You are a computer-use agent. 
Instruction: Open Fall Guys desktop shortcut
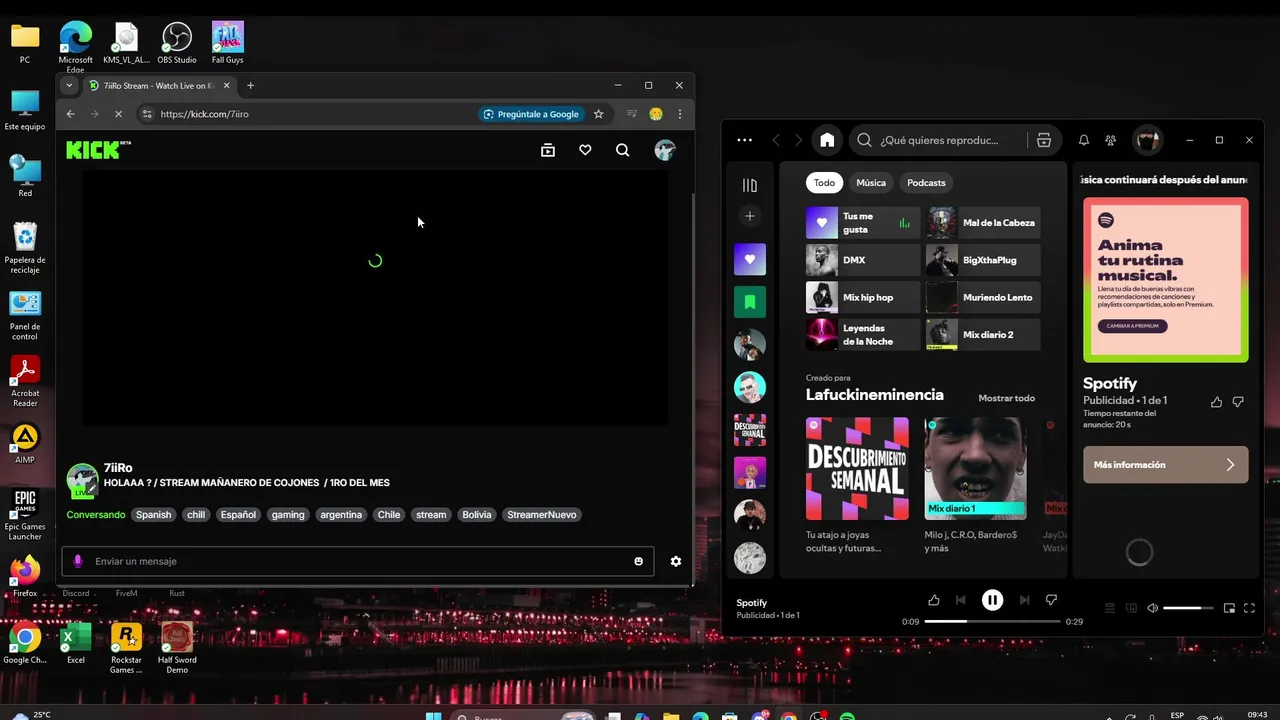(228, 44)
